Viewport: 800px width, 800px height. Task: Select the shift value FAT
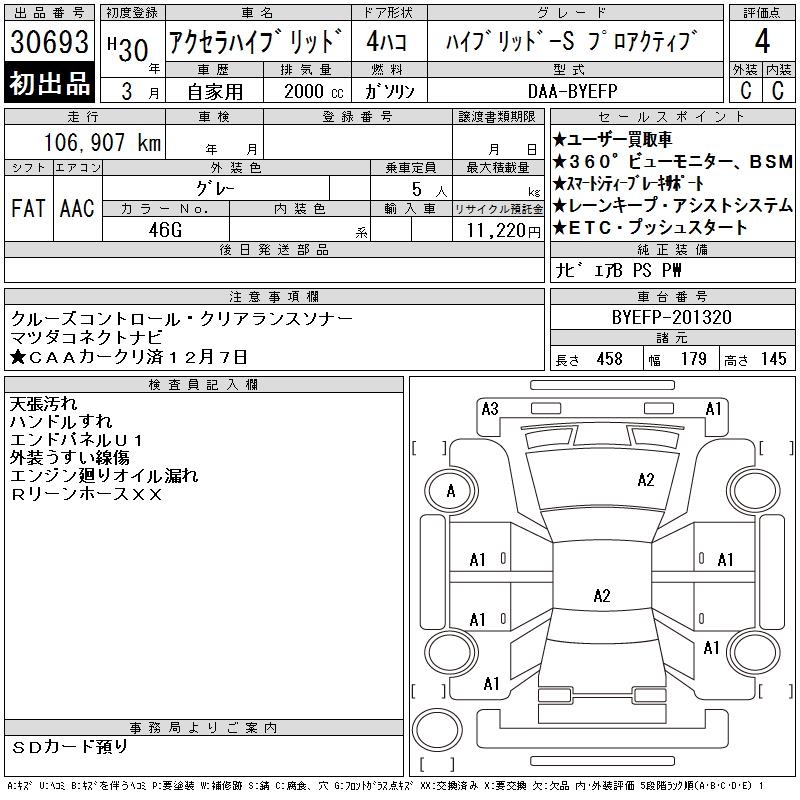pos(28,208)
